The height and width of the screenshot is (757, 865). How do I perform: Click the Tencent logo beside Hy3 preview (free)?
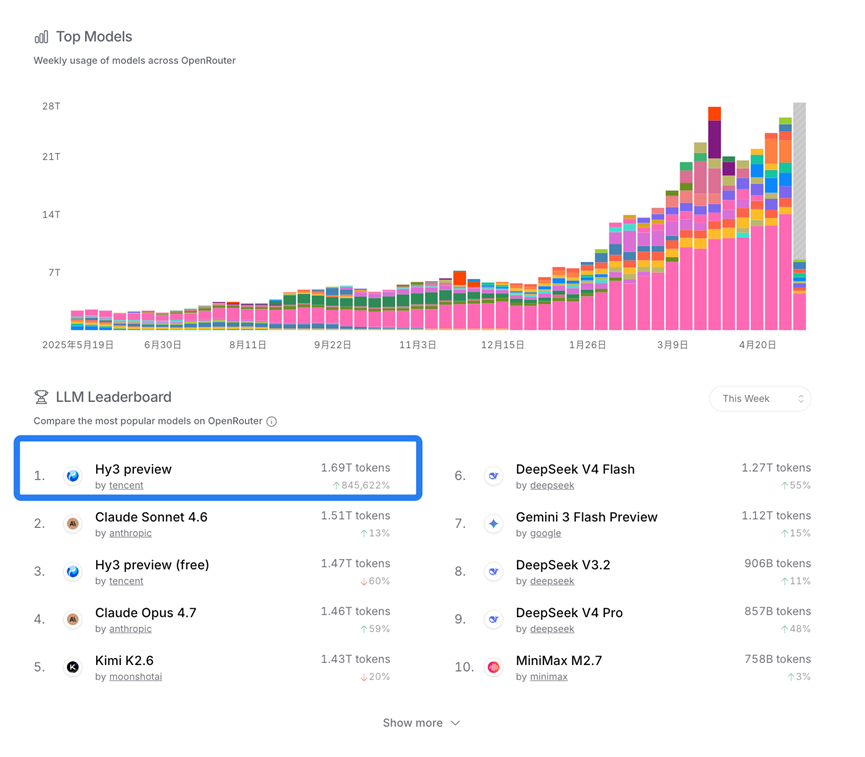pos(72,572)
